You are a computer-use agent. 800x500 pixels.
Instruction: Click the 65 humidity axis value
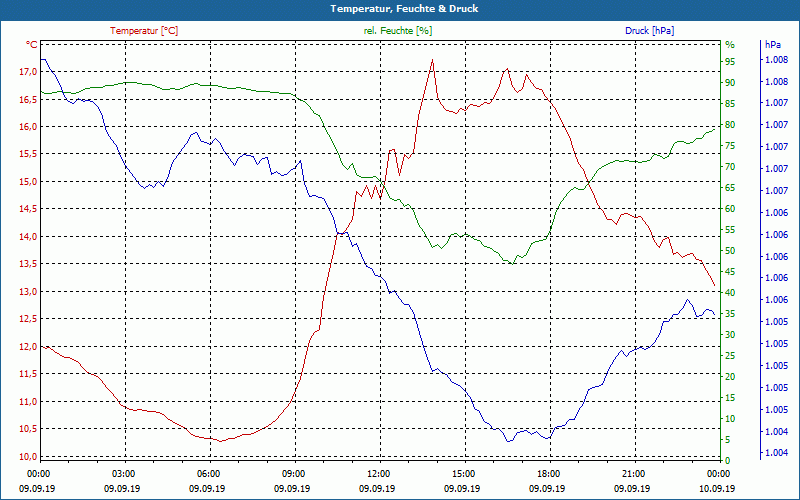(730, 188)
